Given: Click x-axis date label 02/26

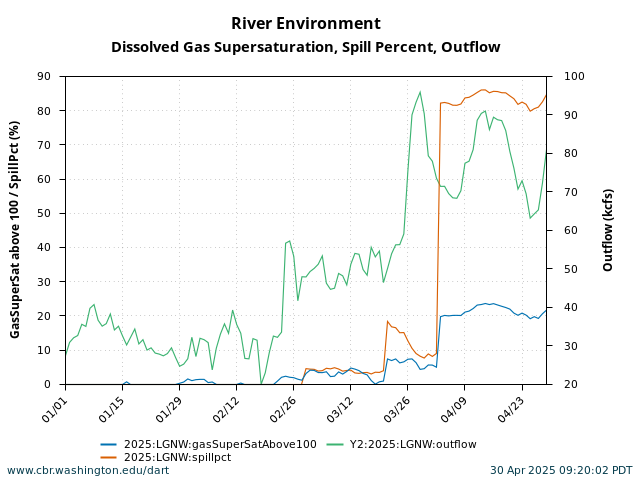Looking at the screenshot, I should click(282, 409).
